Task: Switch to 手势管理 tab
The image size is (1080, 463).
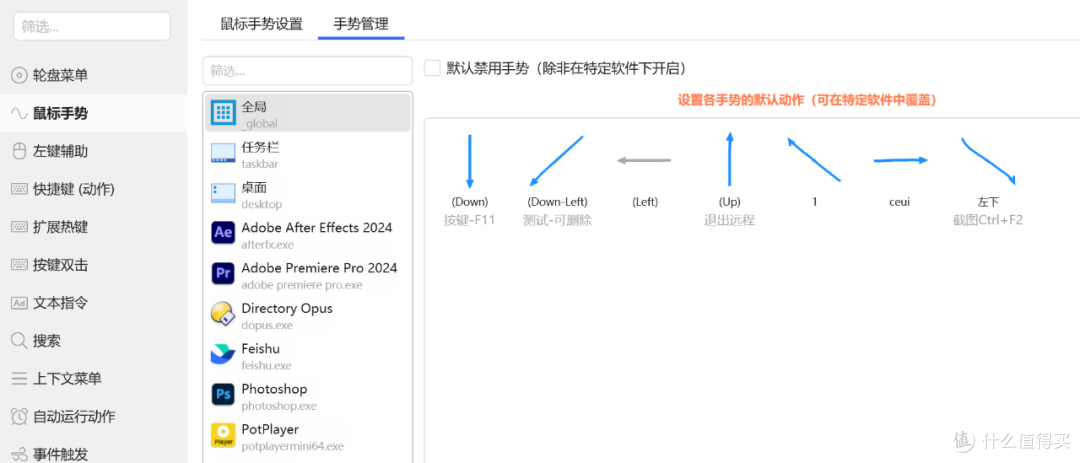Action: pyautogui.click(x=361, y=24)
